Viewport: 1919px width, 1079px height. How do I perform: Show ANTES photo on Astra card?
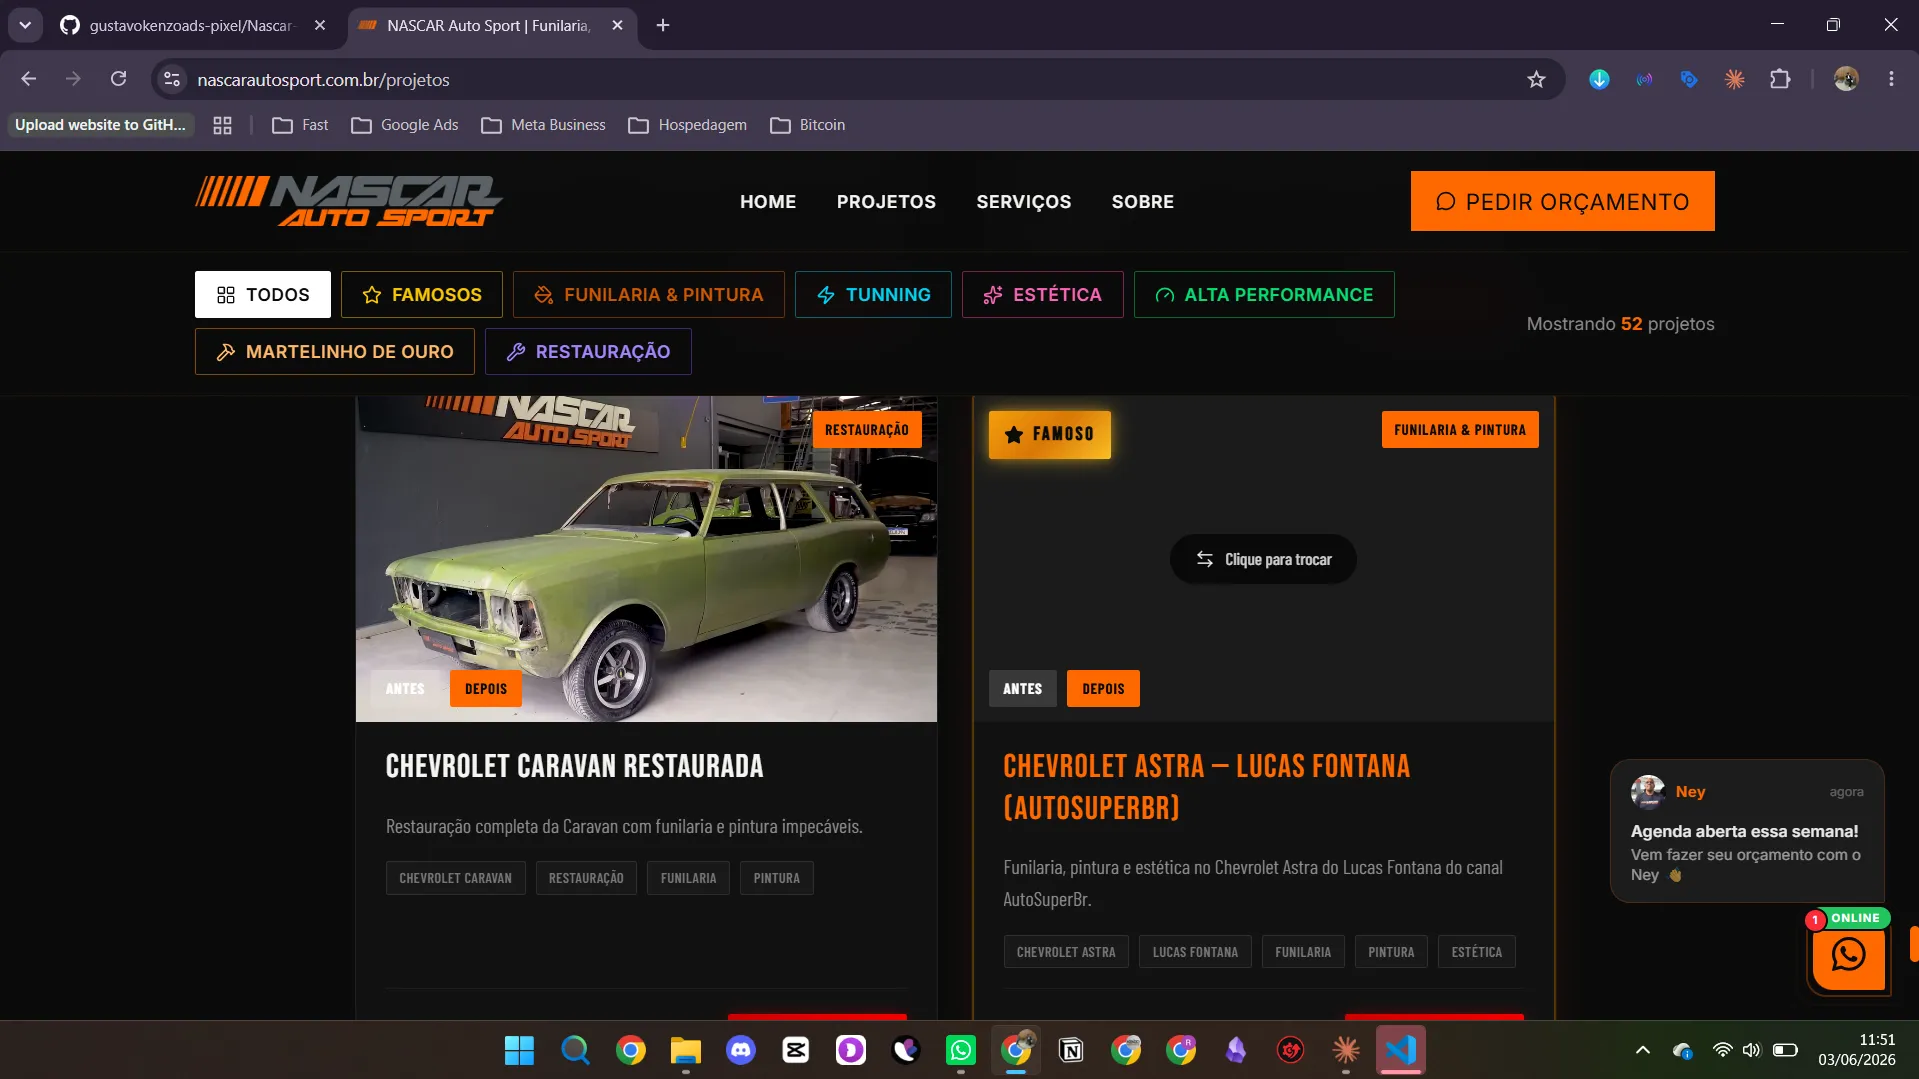1022,689
